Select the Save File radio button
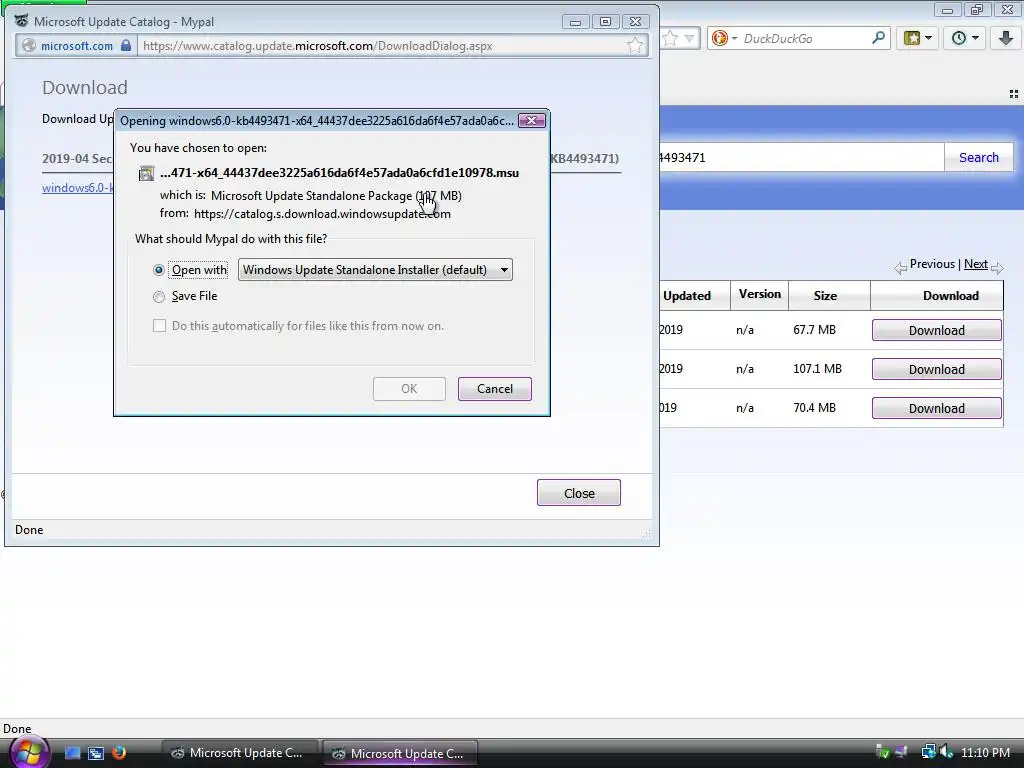 click(x=159, y=296)
